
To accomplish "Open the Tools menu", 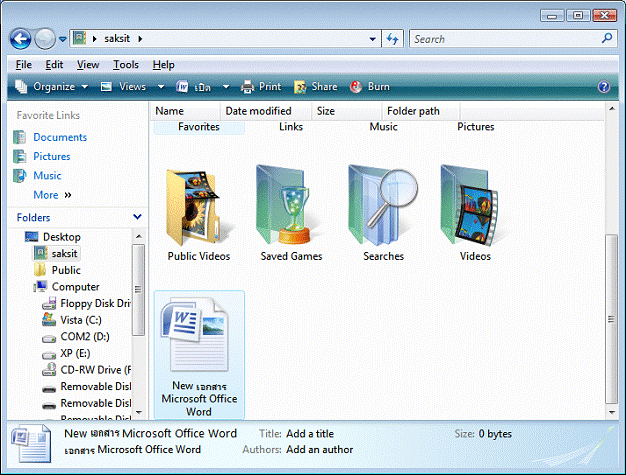I will 126,65.
